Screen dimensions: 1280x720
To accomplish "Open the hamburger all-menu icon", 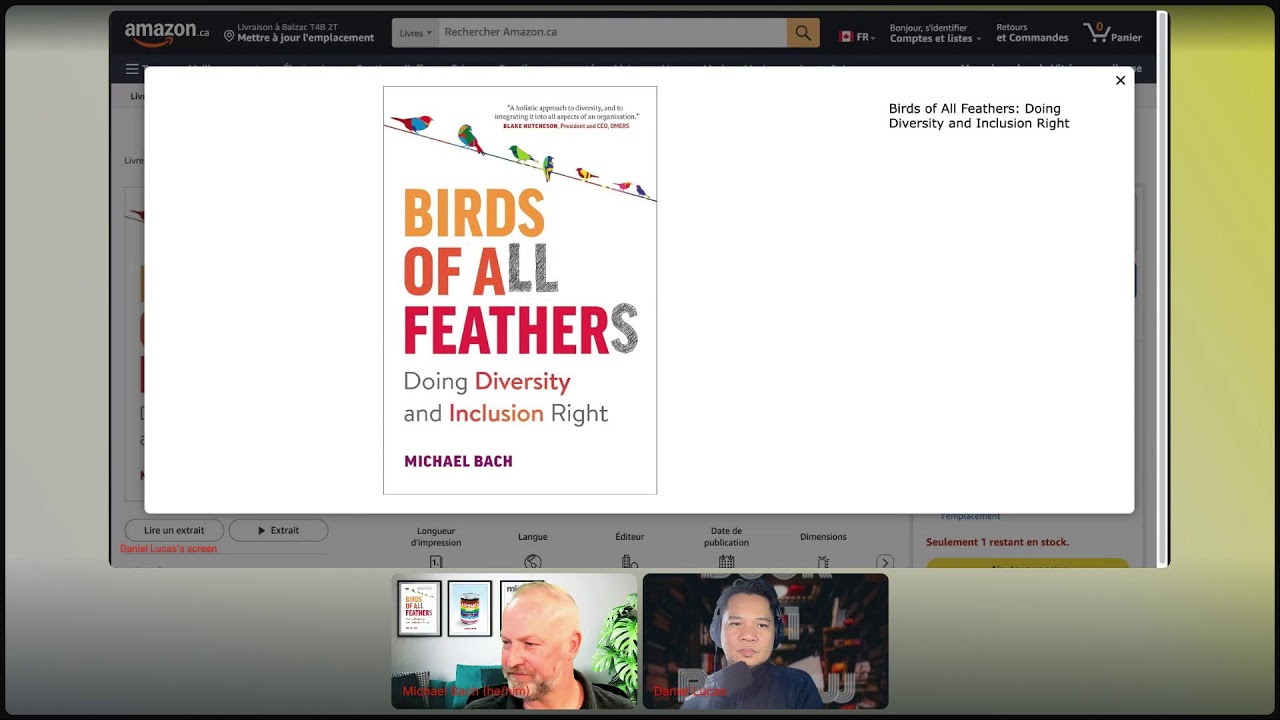I will [x=132, y=69].
